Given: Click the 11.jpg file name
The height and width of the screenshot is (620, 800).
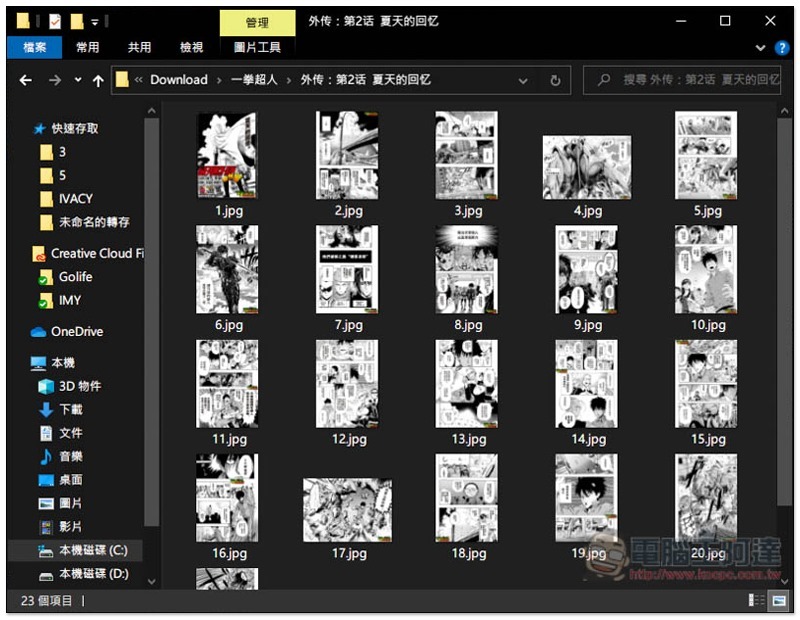Looking at the screenshot, I should pos(230,439).
